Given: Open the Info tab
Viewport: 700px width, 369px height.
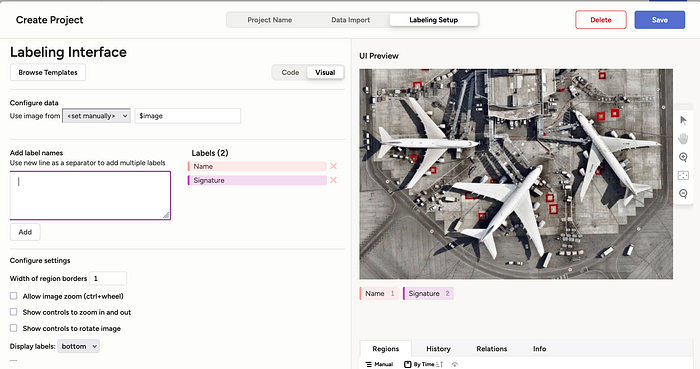Looking at the screenshot, I should 539,349.
